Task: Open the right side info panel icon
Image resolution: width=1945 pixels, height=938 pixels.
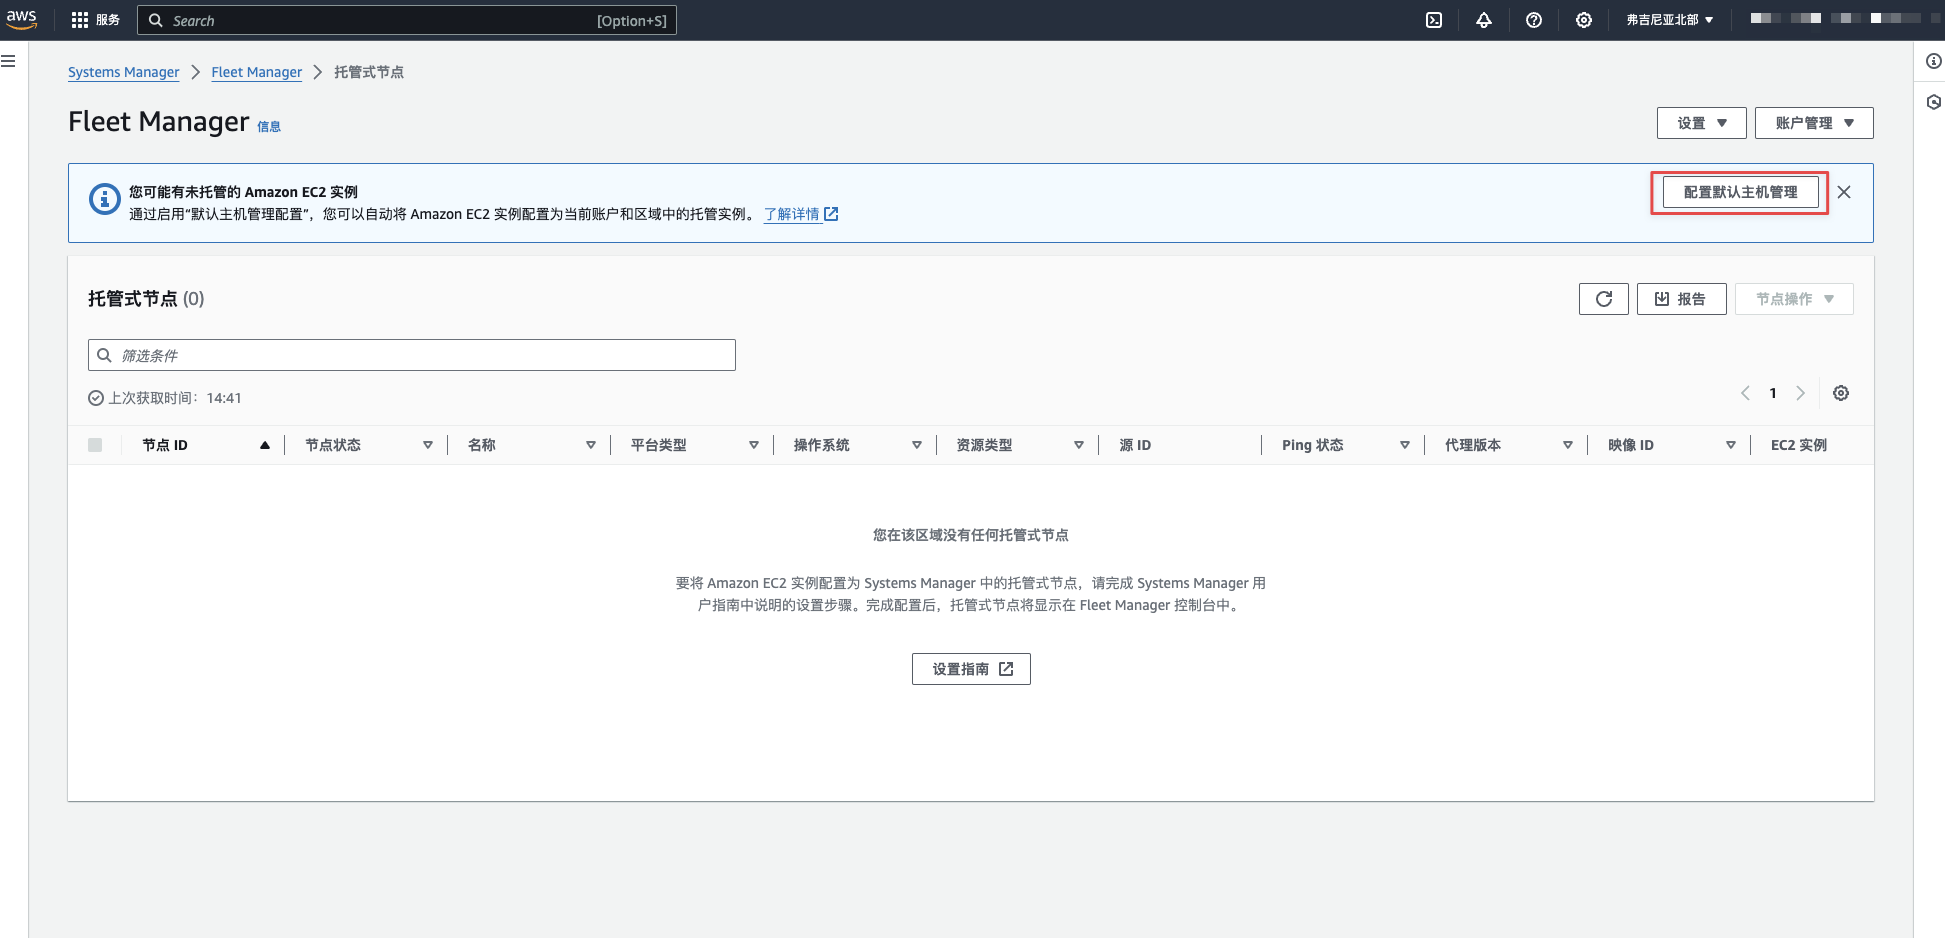Action: pos(1934,61)
